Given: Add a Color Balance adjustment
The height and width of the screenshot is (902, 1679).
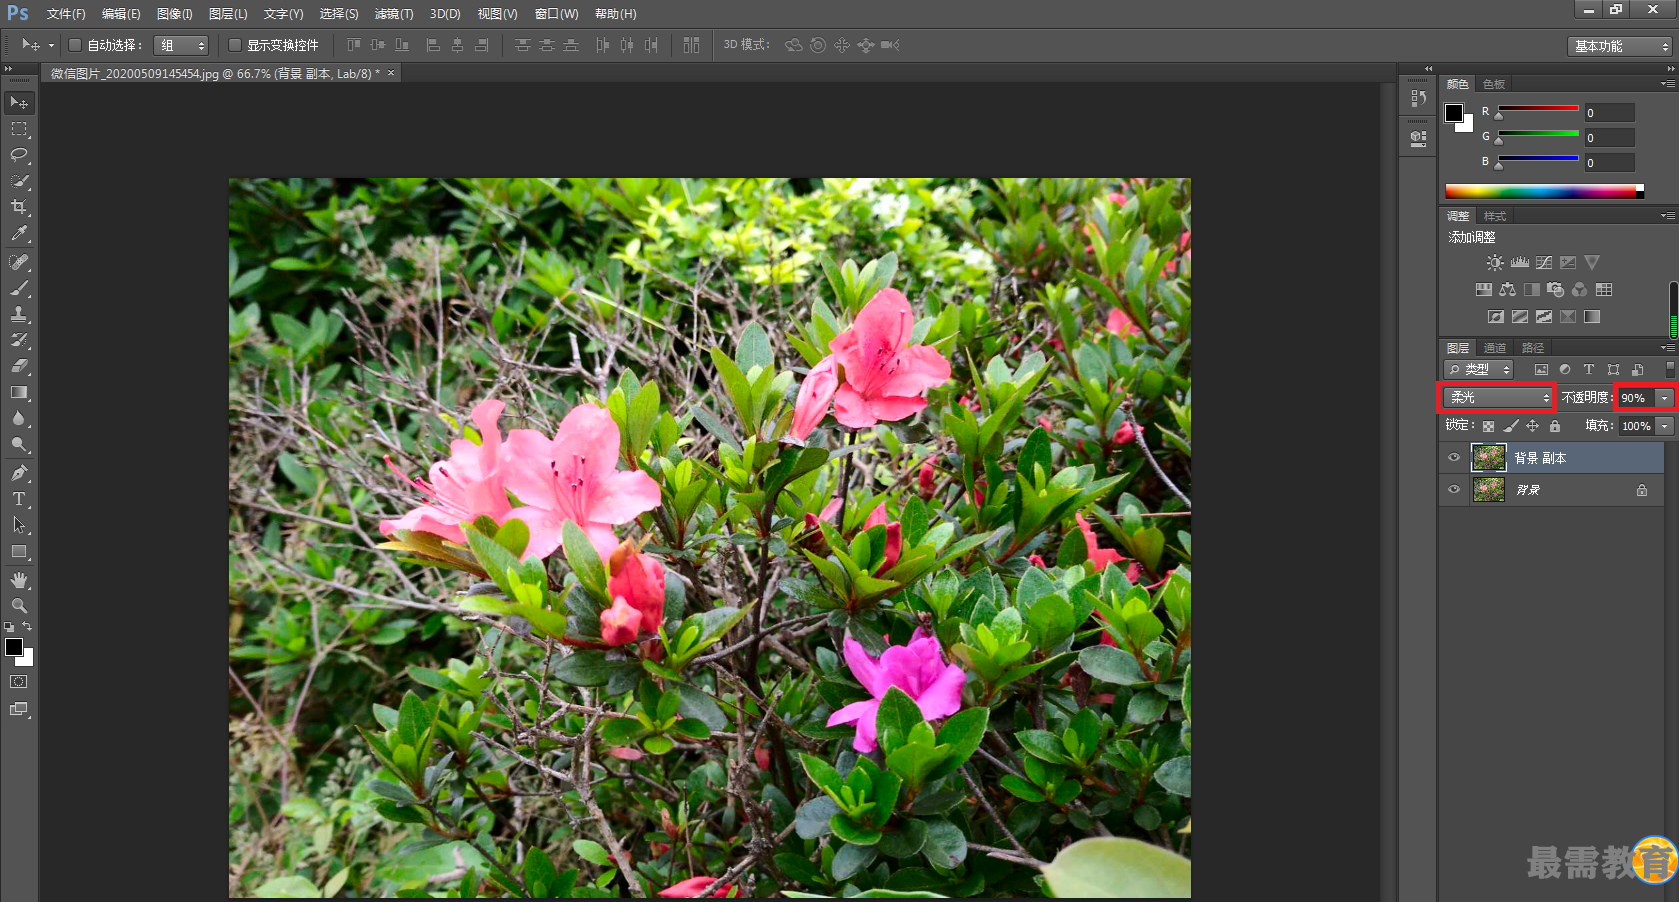Looking at the screenshot, I should point(1507,290).
